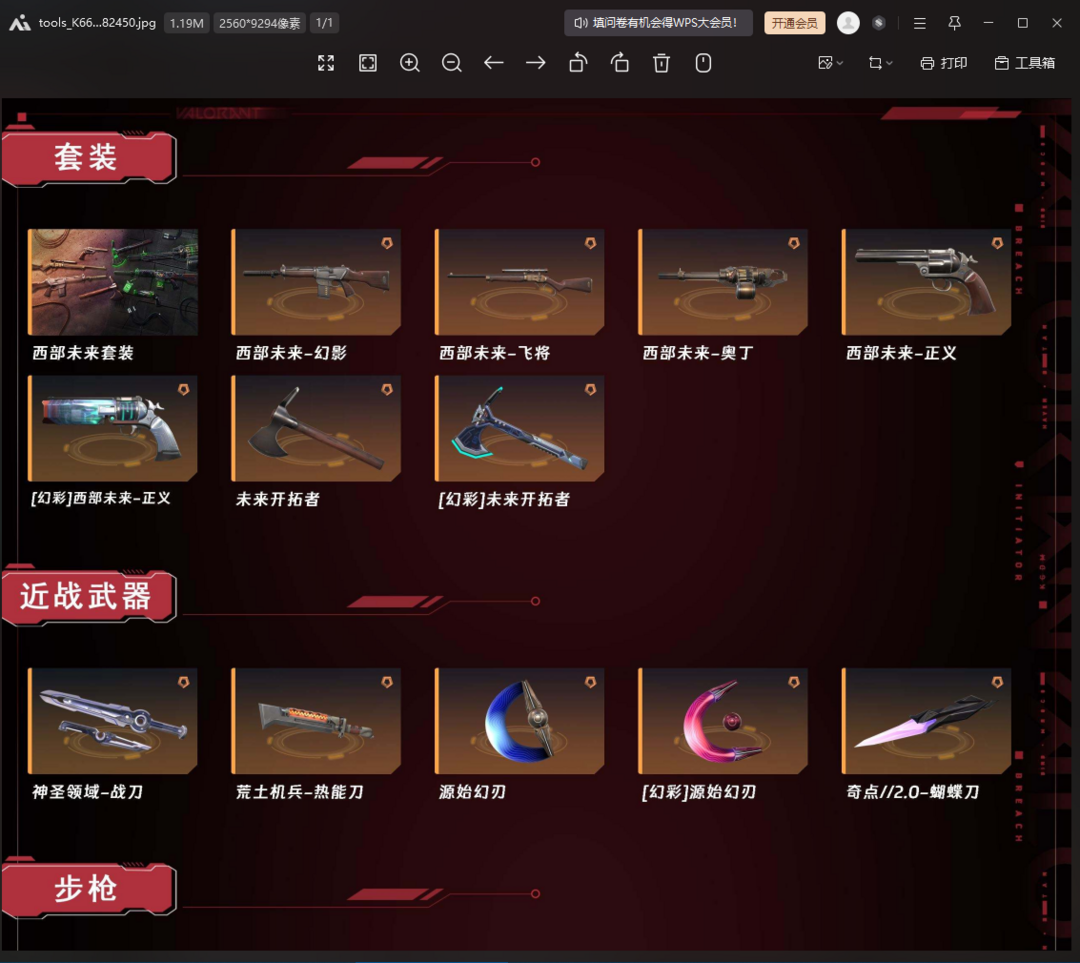Screen dimensions: 1080x963
Task: Rotate the image counterclockwise
Action: click(578, 63)
